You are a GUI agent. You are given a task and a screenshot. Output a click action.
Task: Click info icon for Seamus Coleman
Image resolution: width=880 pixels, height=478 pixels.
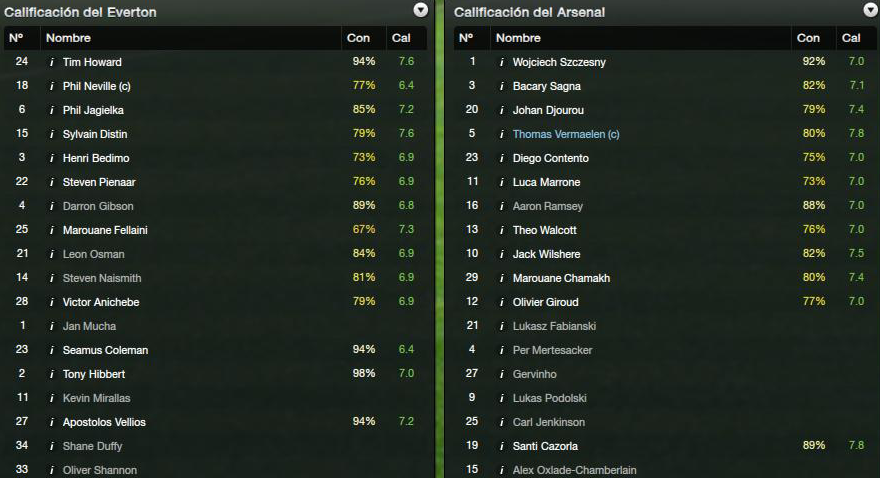[52, 350]
